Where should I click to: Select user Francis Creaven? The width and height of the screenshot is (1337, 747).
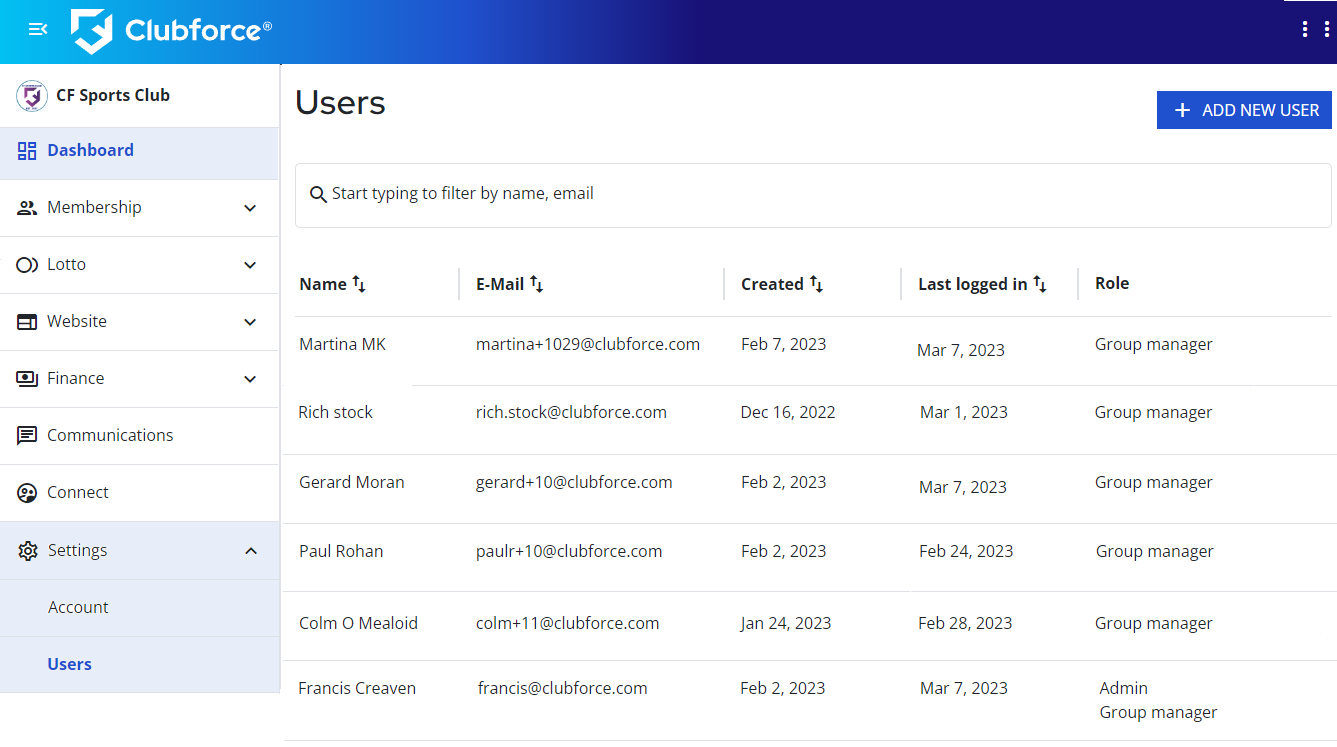(357, 689)
